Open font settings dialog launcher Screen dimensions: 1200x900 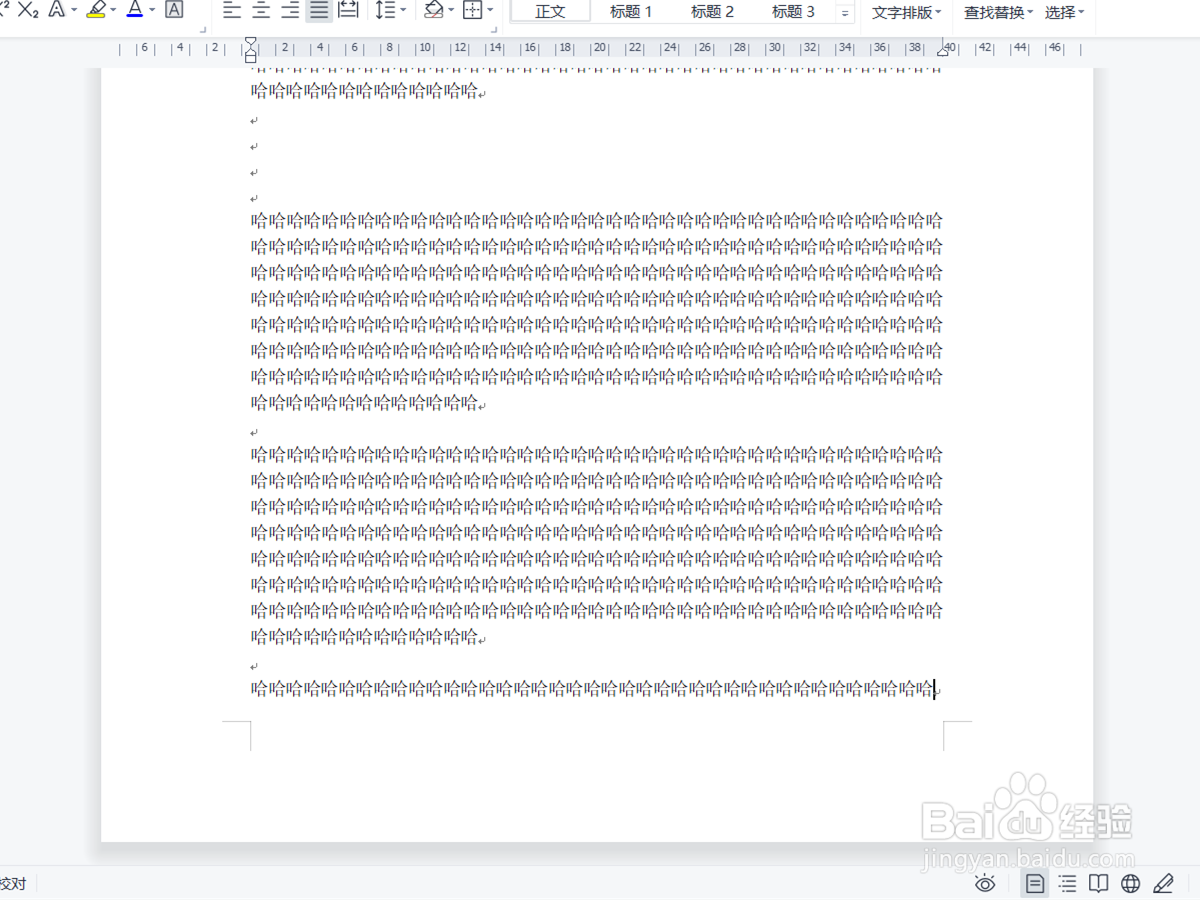pos(204,30)
